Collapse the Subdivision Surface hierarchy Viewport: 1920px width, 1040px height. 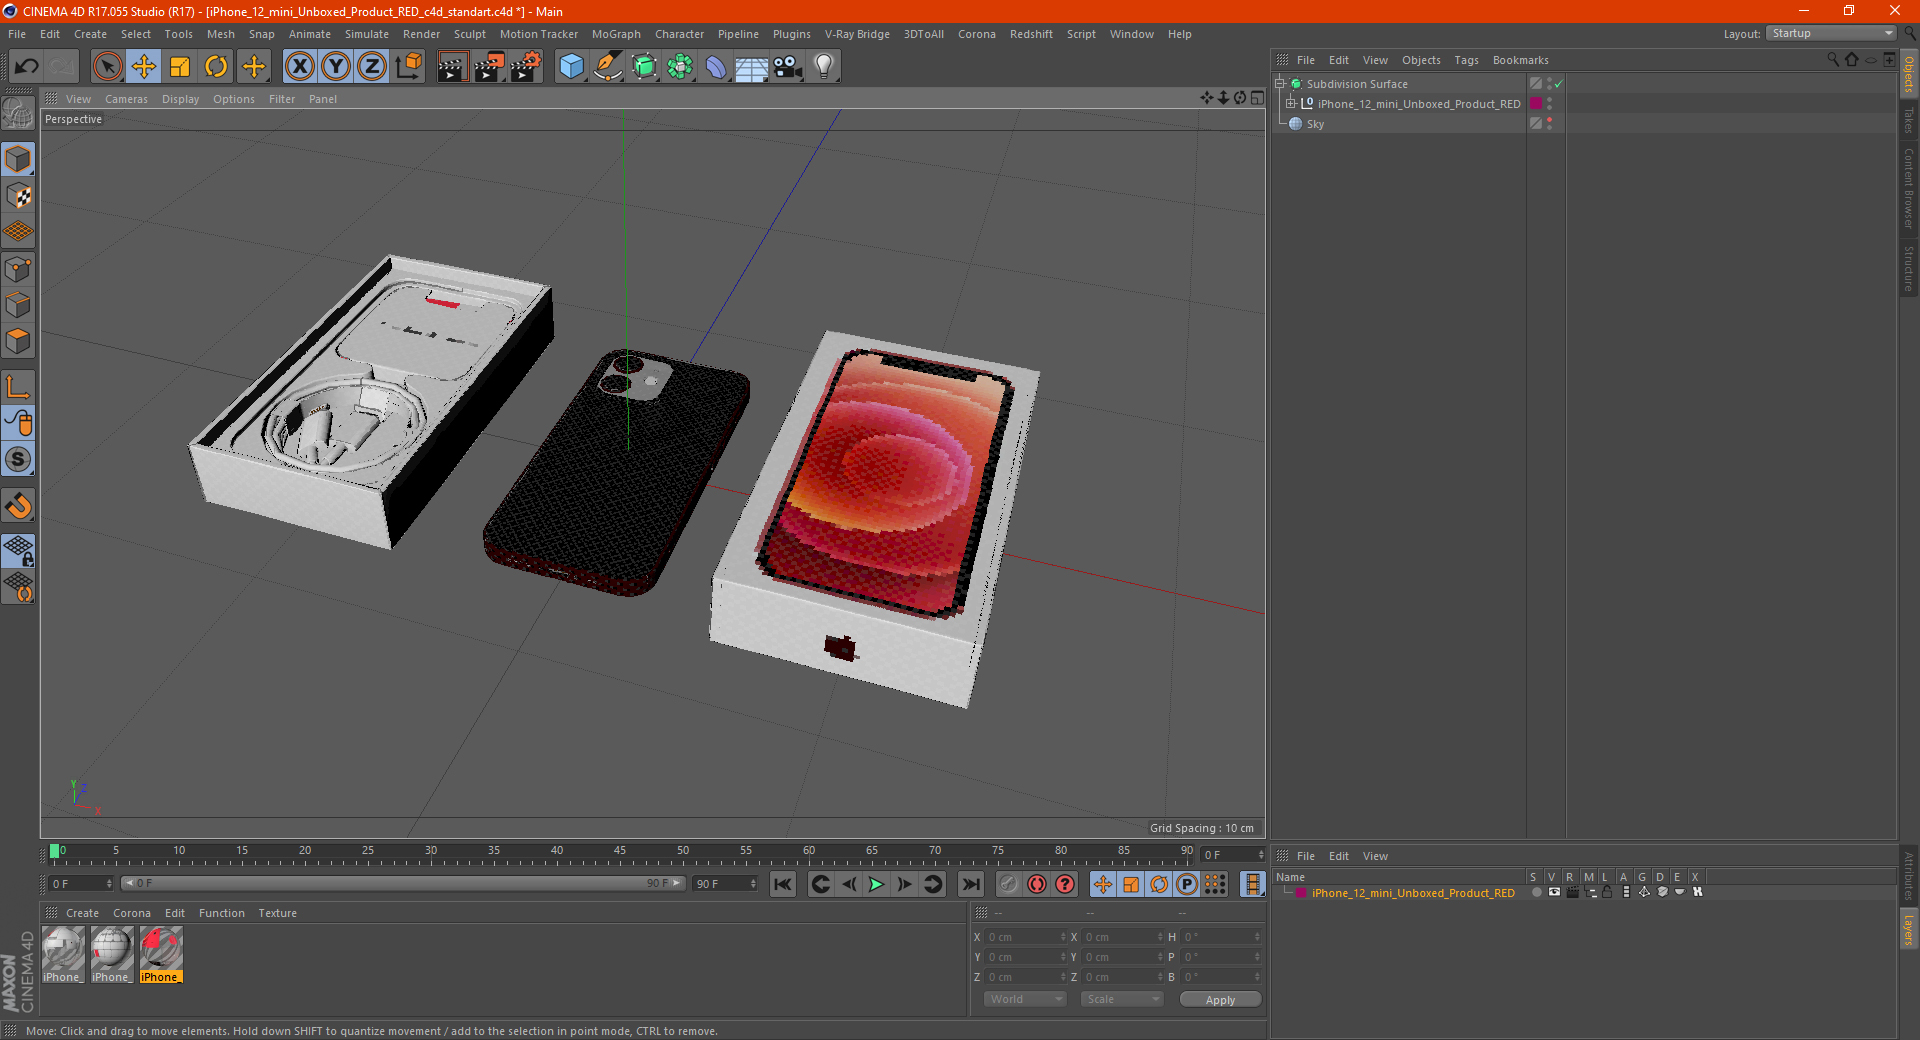(1279, 84)
